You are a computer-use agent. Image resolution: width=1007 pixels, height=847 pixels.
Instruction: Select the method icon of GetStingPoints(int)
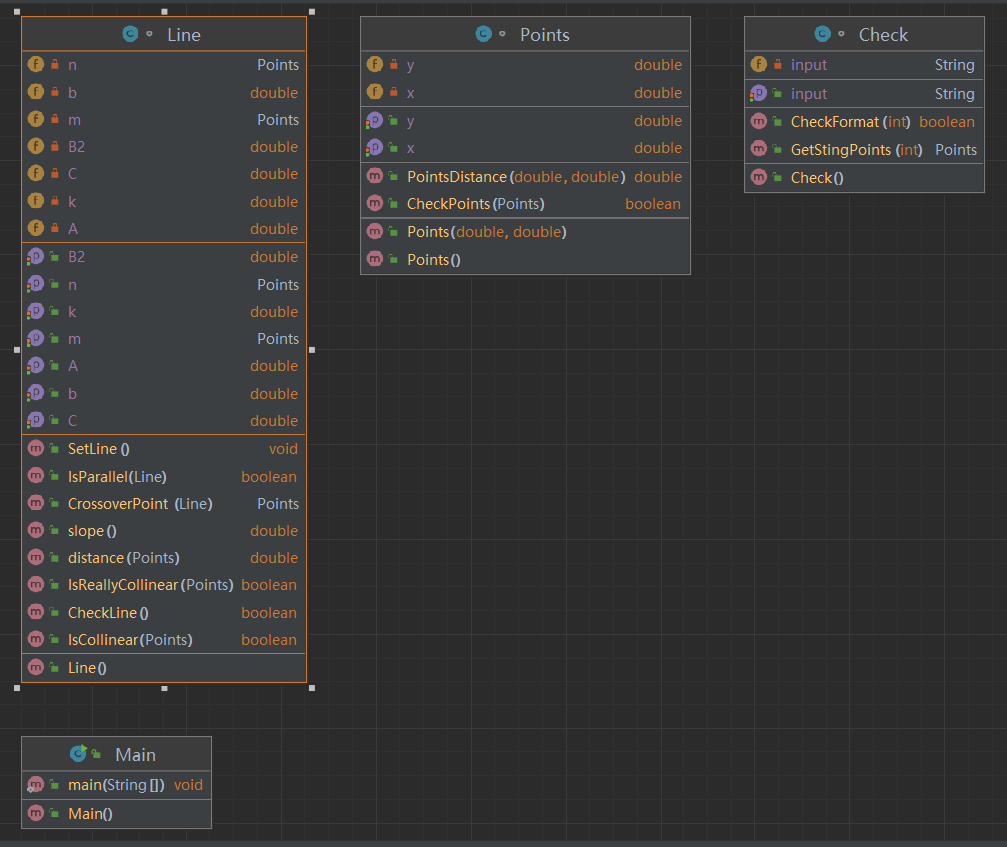point(759,149)
